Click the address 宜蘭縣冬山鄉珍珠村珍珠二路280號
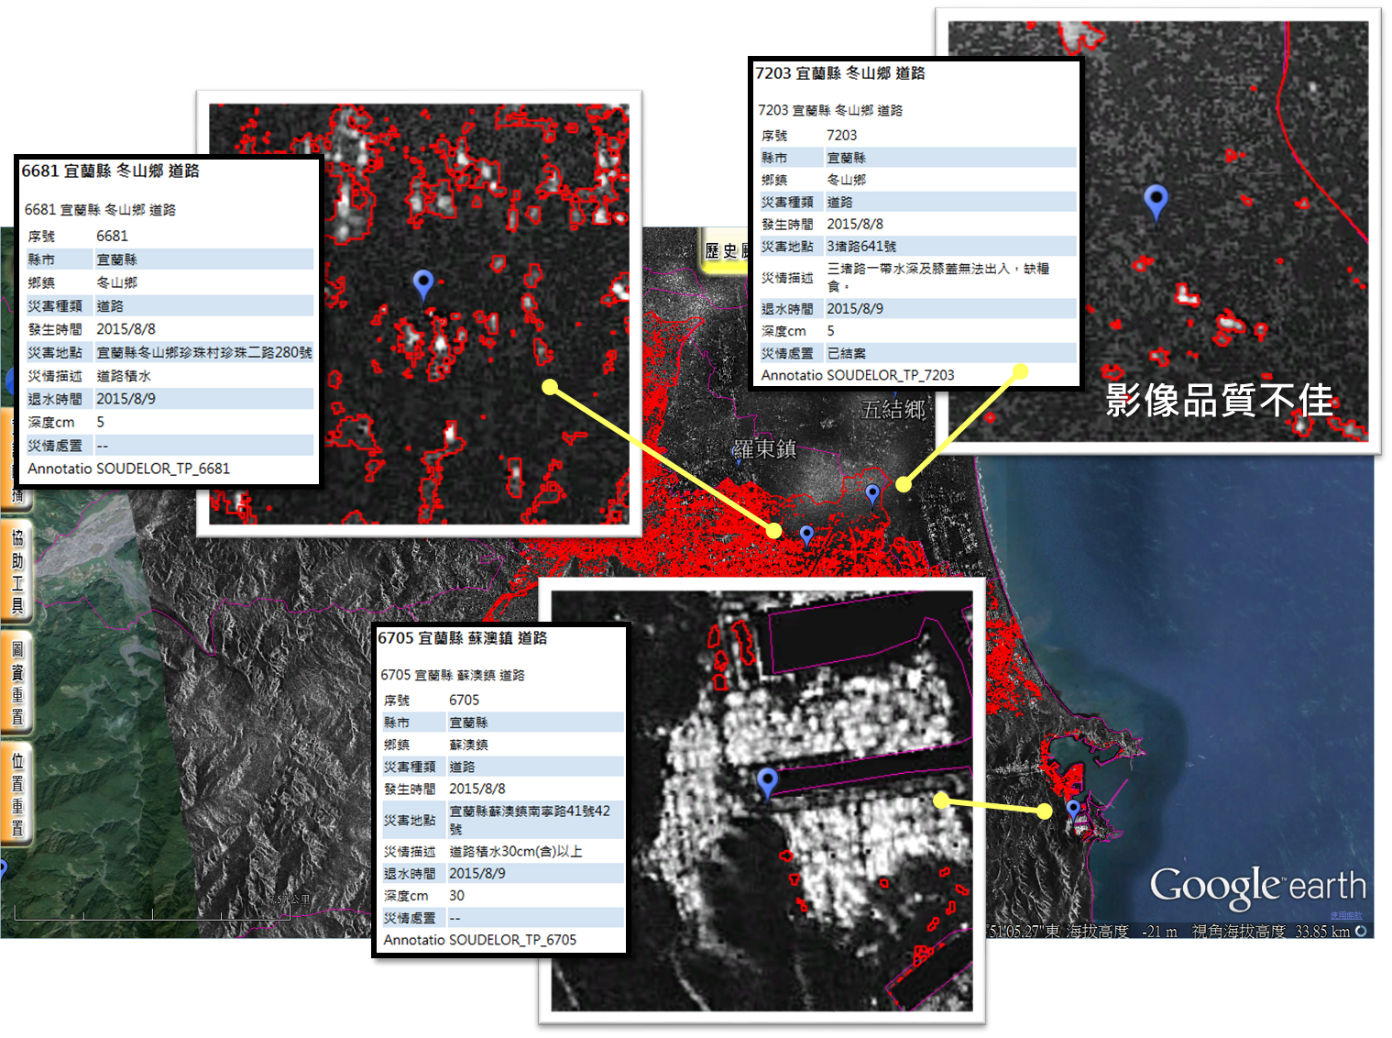Screen dimensions: 1392x1038 click(x=204, y=352)
